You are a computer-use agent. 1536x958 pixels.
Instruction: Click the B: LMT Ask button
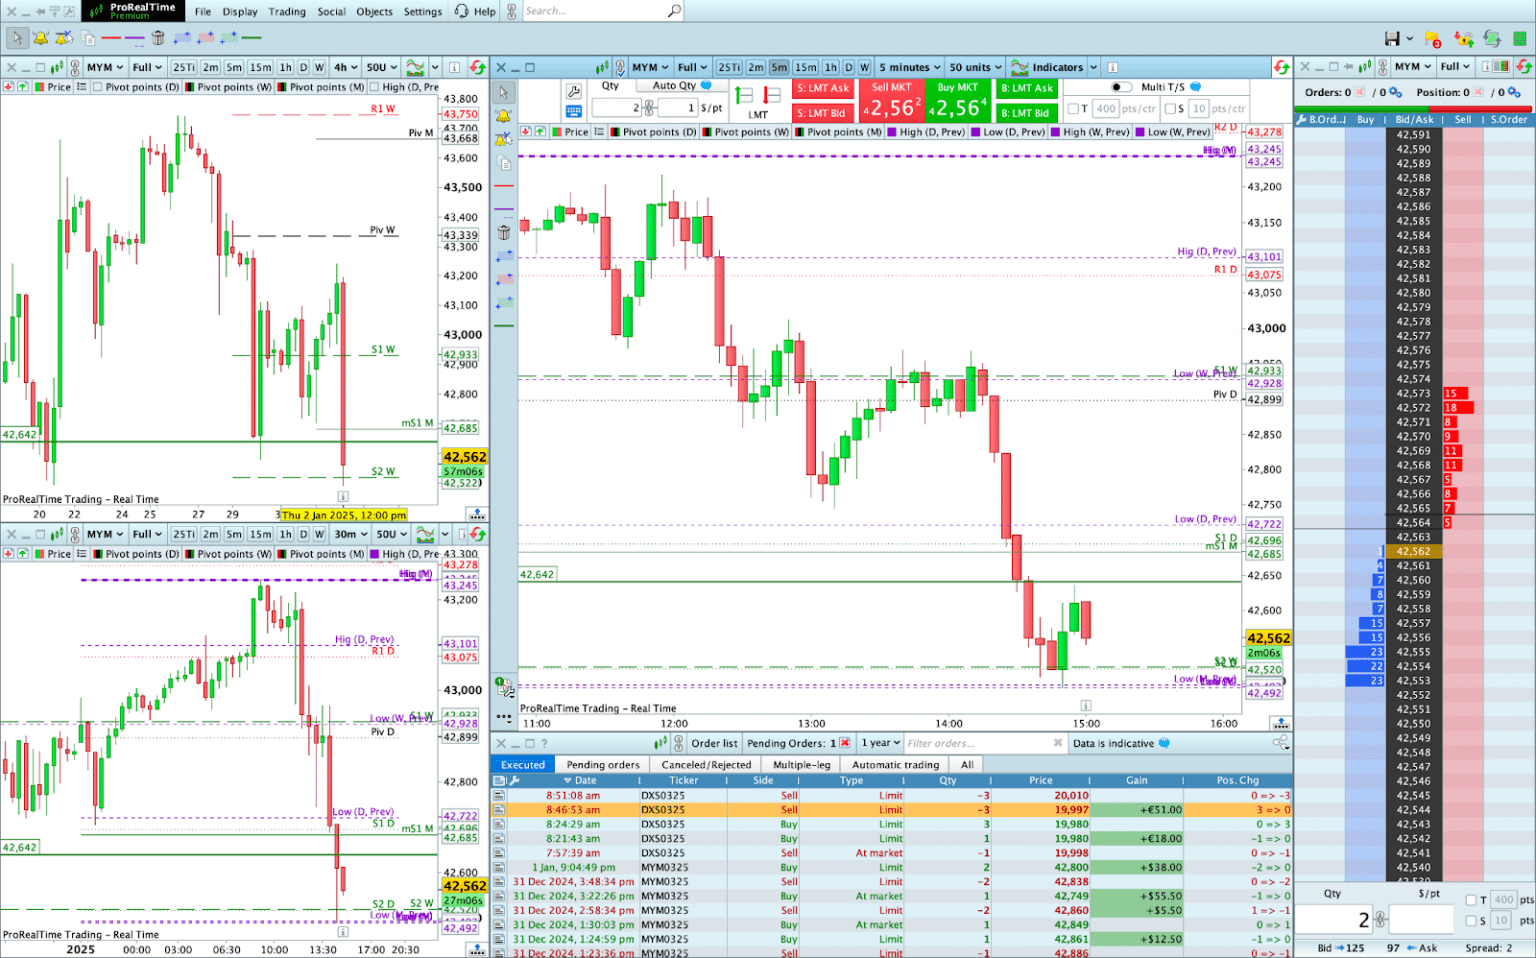pyautogui.click(x=1026, y=88)
